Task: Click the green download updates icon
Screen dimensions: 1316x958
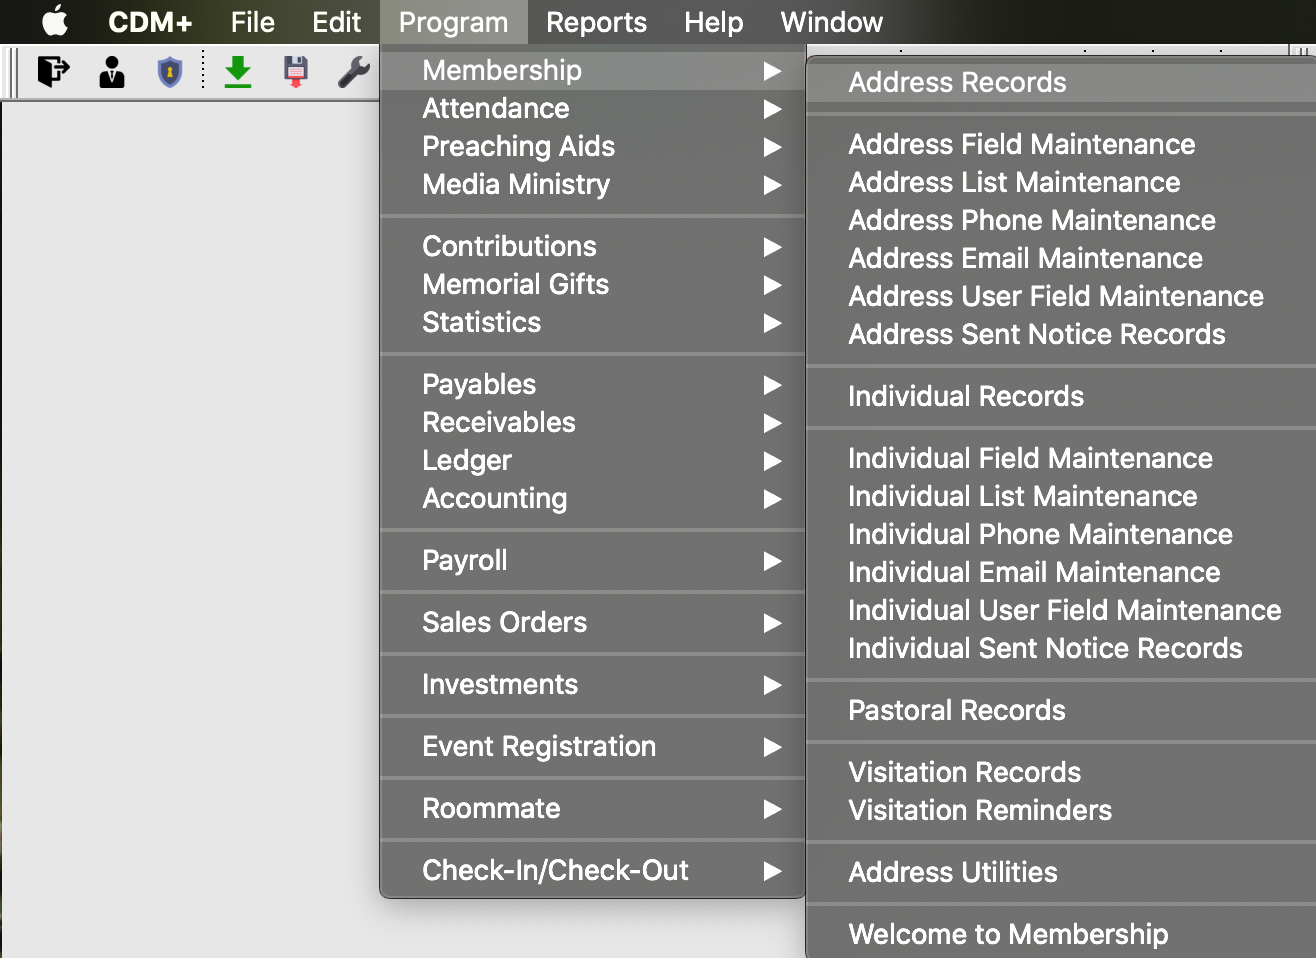Action: pyautogui.click(x=238, y=72)
